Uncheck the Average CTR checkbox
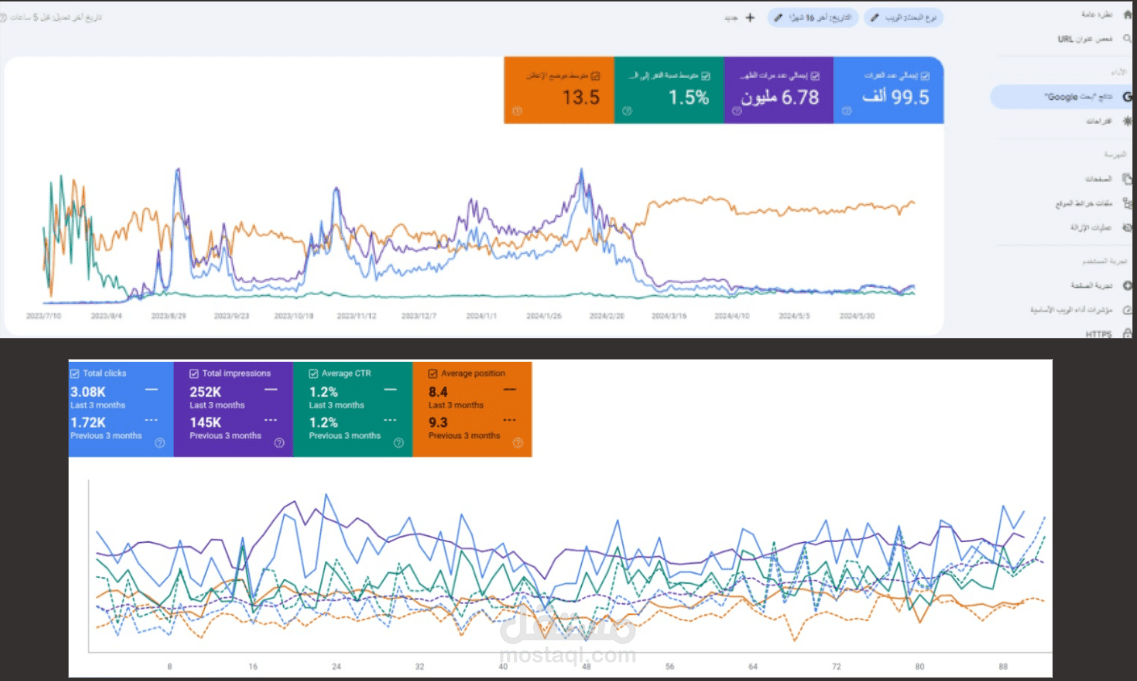Viewport: 1137px width, 681px height. click(x=313, y=373)
